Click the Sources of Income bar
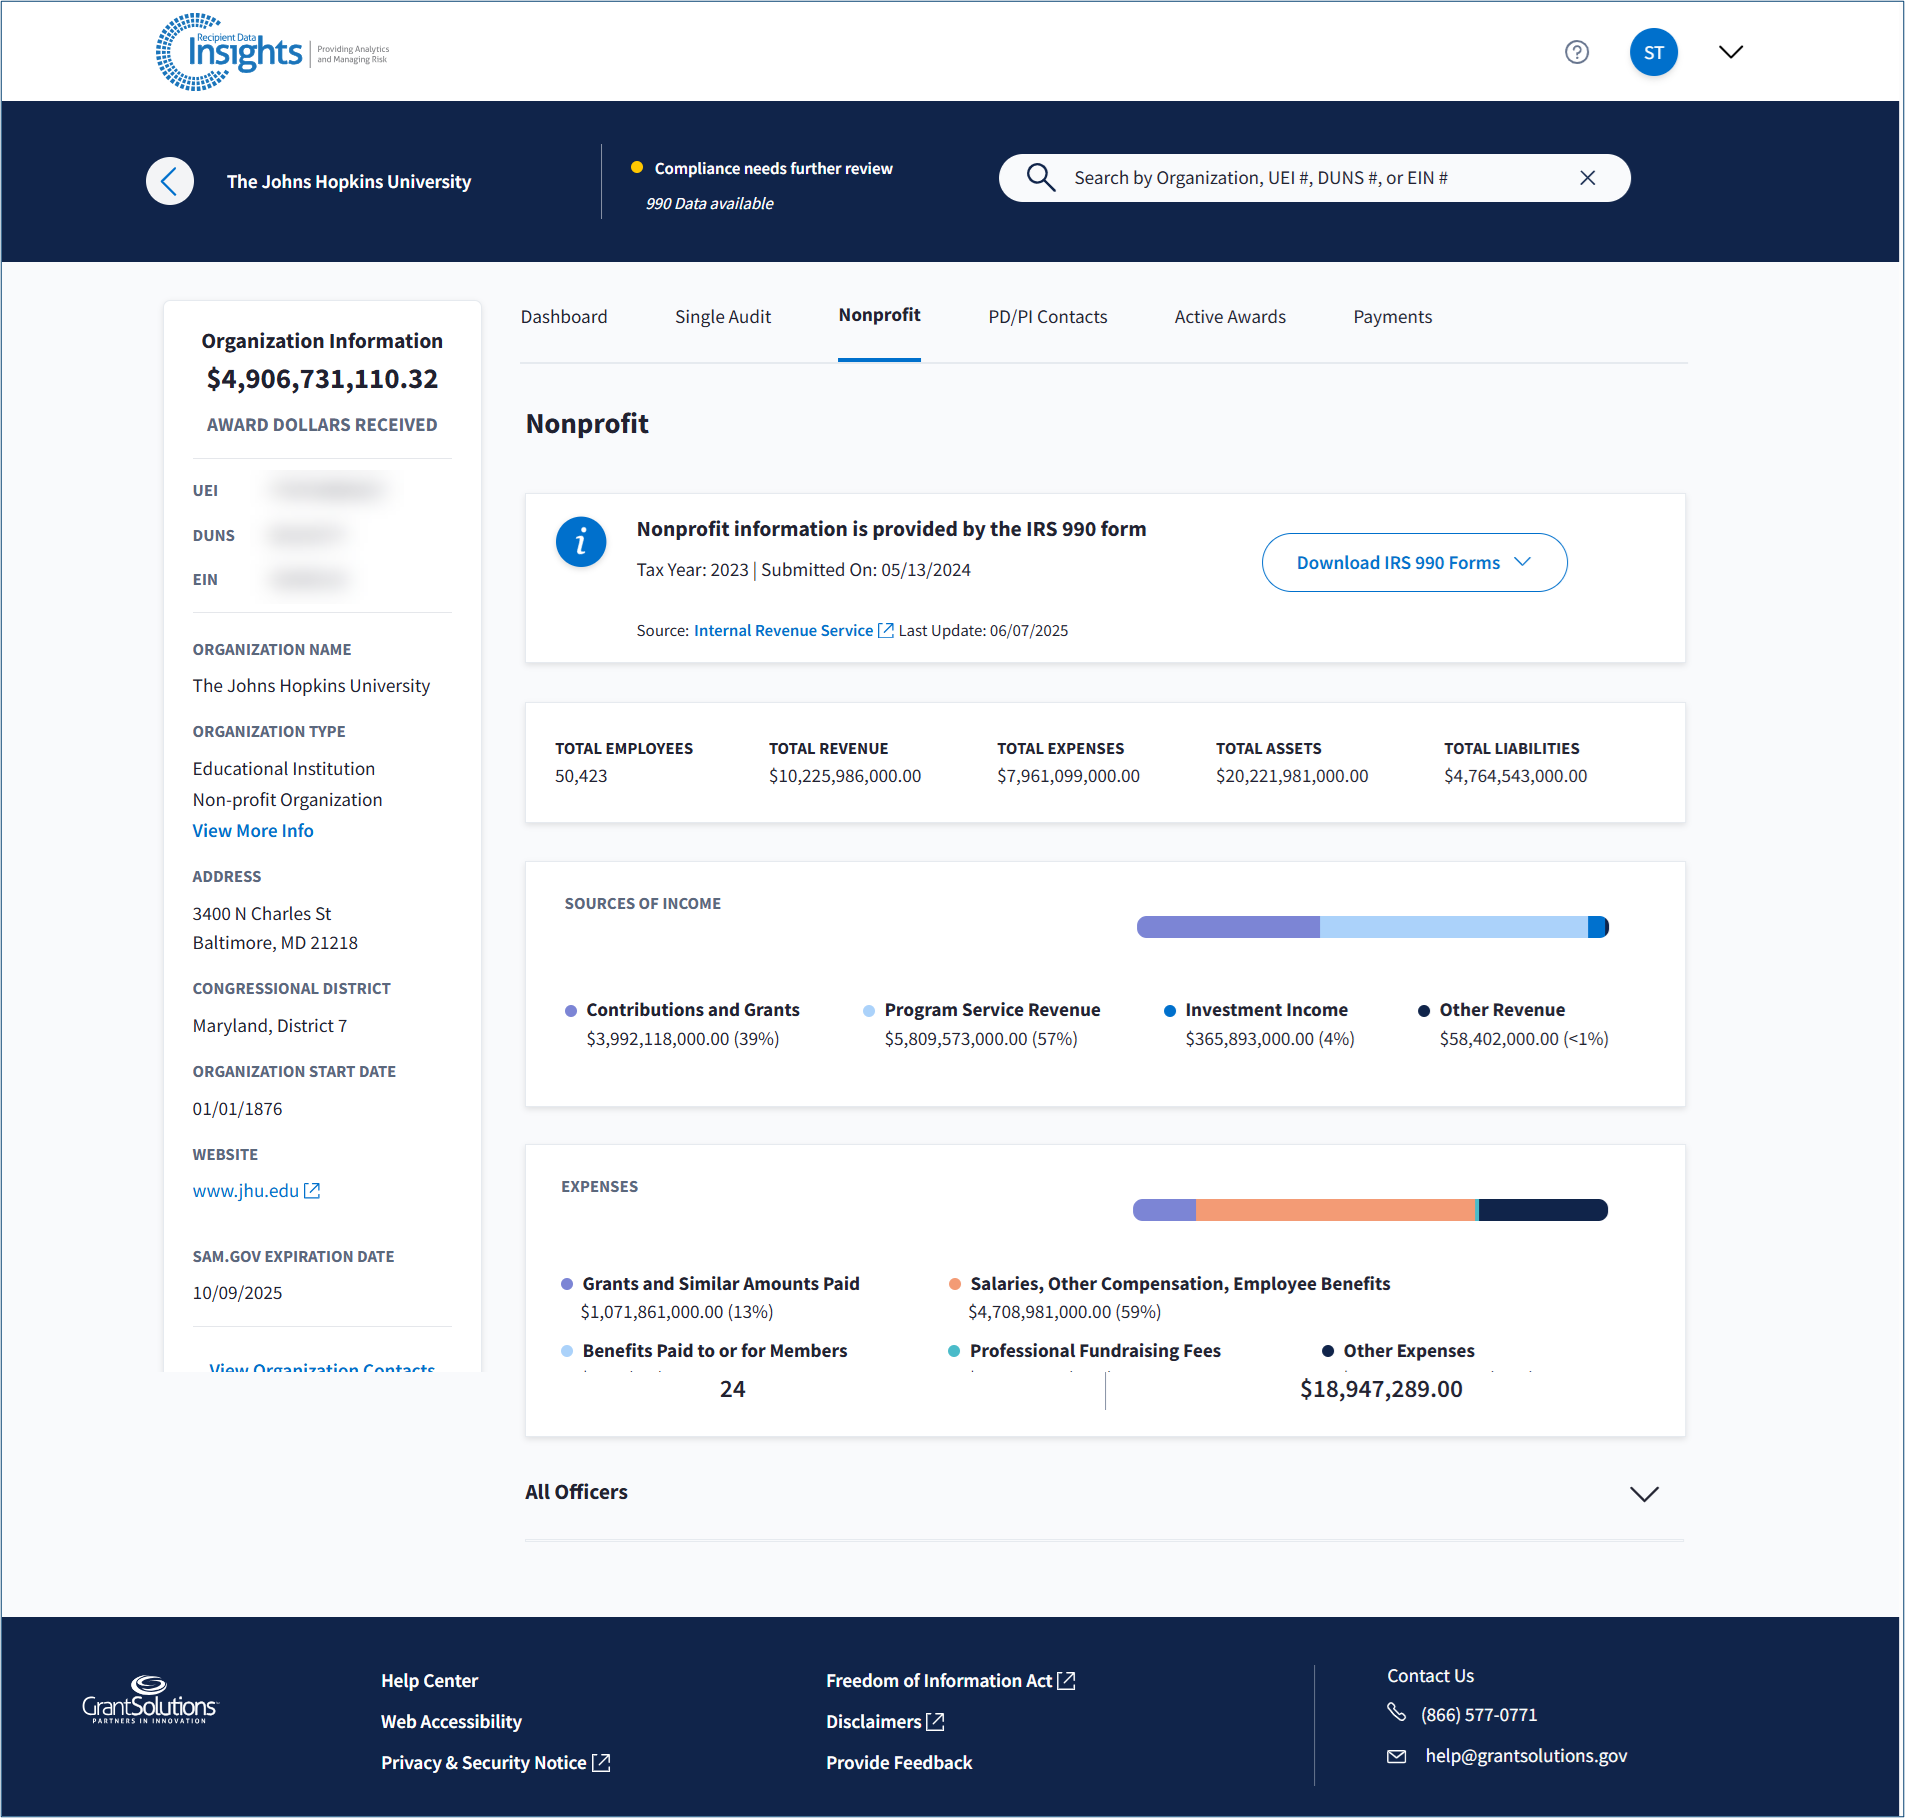 point(1372,927)
